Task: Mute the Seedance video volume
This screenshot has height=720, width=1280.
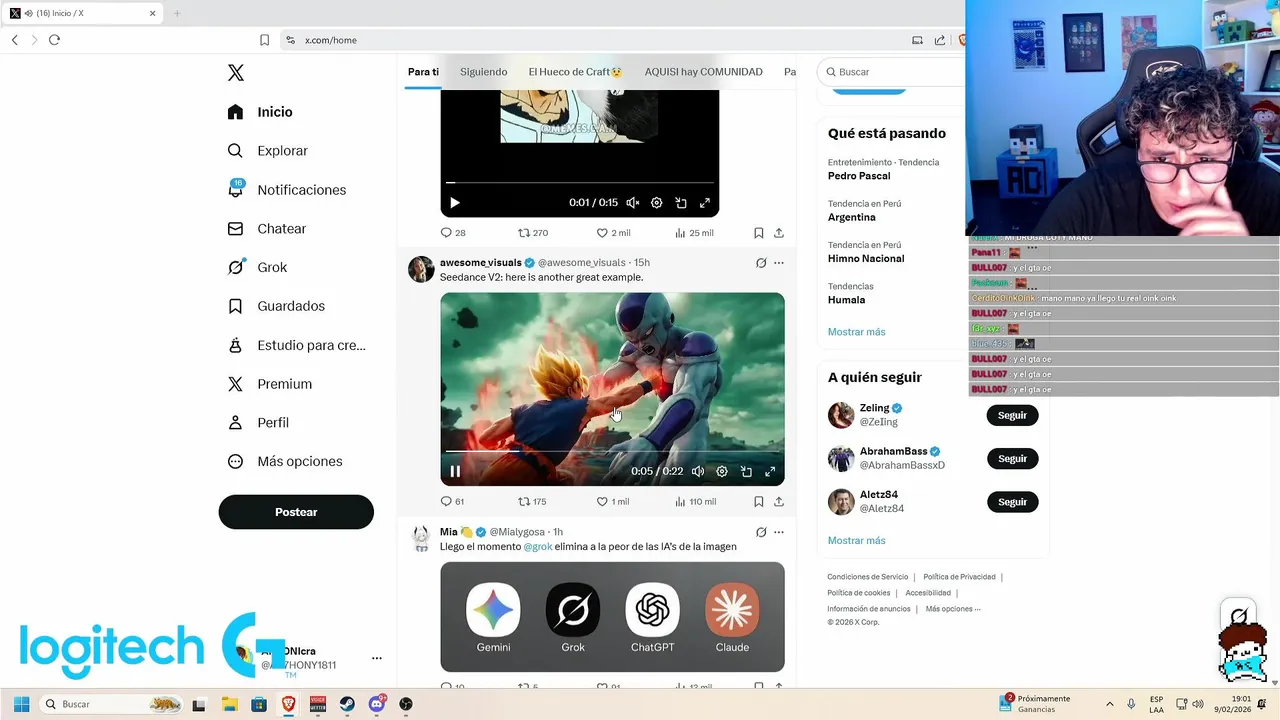Action: click(x=698, y=471)
